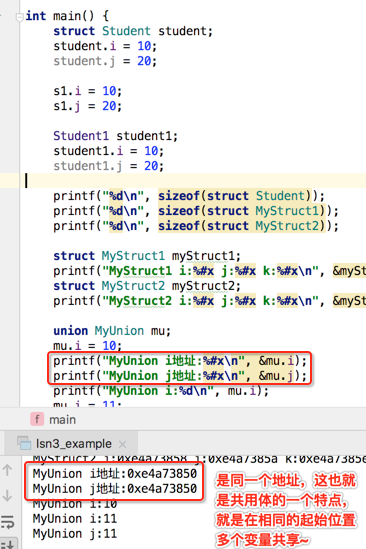The width and height of the screenshot is (366, 549).
Task: Click the down arrow in run panel
Action: (x=7, y=495)
